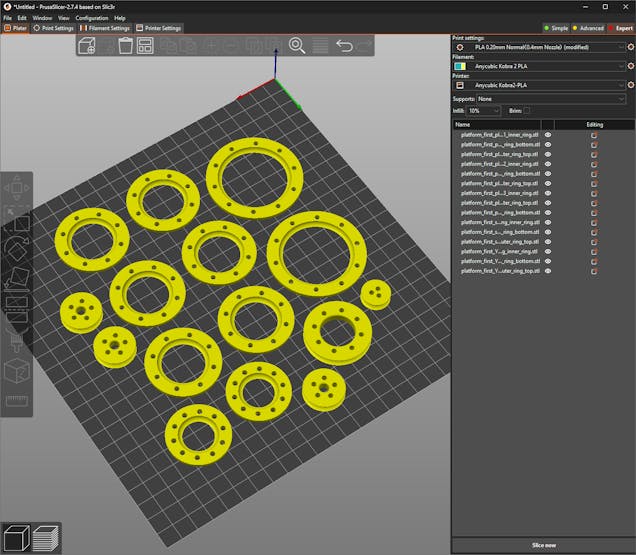Click the Arrange objects toolbar icon
Image resolution: width=636 pixels, height=555 pixels.
146,46
